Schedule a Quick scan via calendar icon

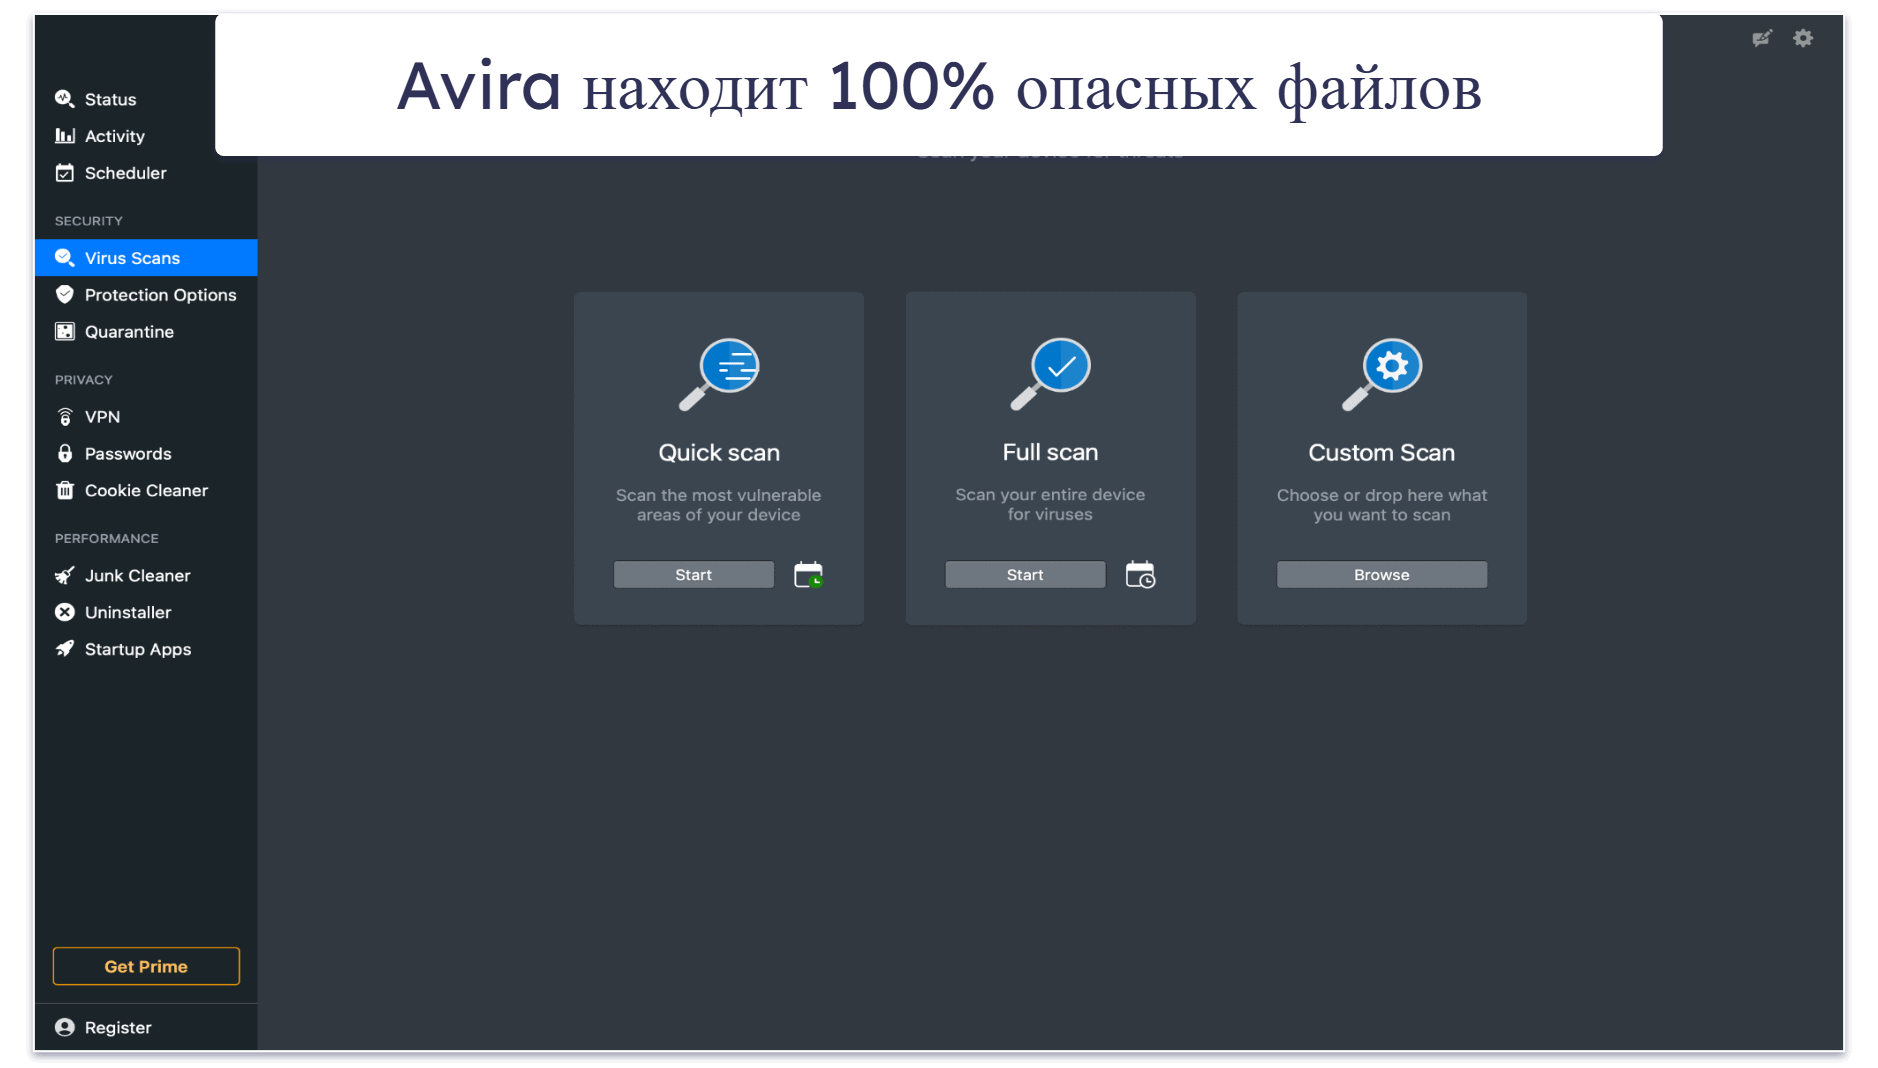pyautogui.click(x=808, y=575)
